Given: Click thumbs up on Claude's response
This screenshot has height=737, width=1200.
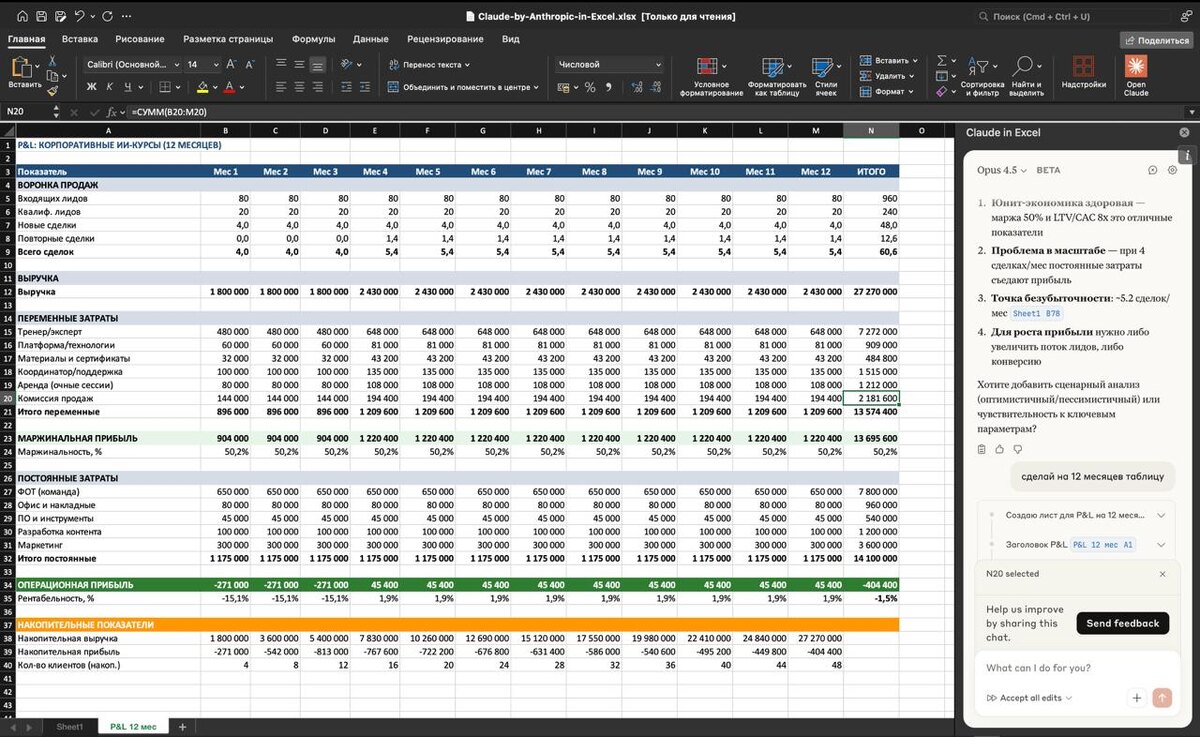Looking at the screenshot, I should point(1000,449).
